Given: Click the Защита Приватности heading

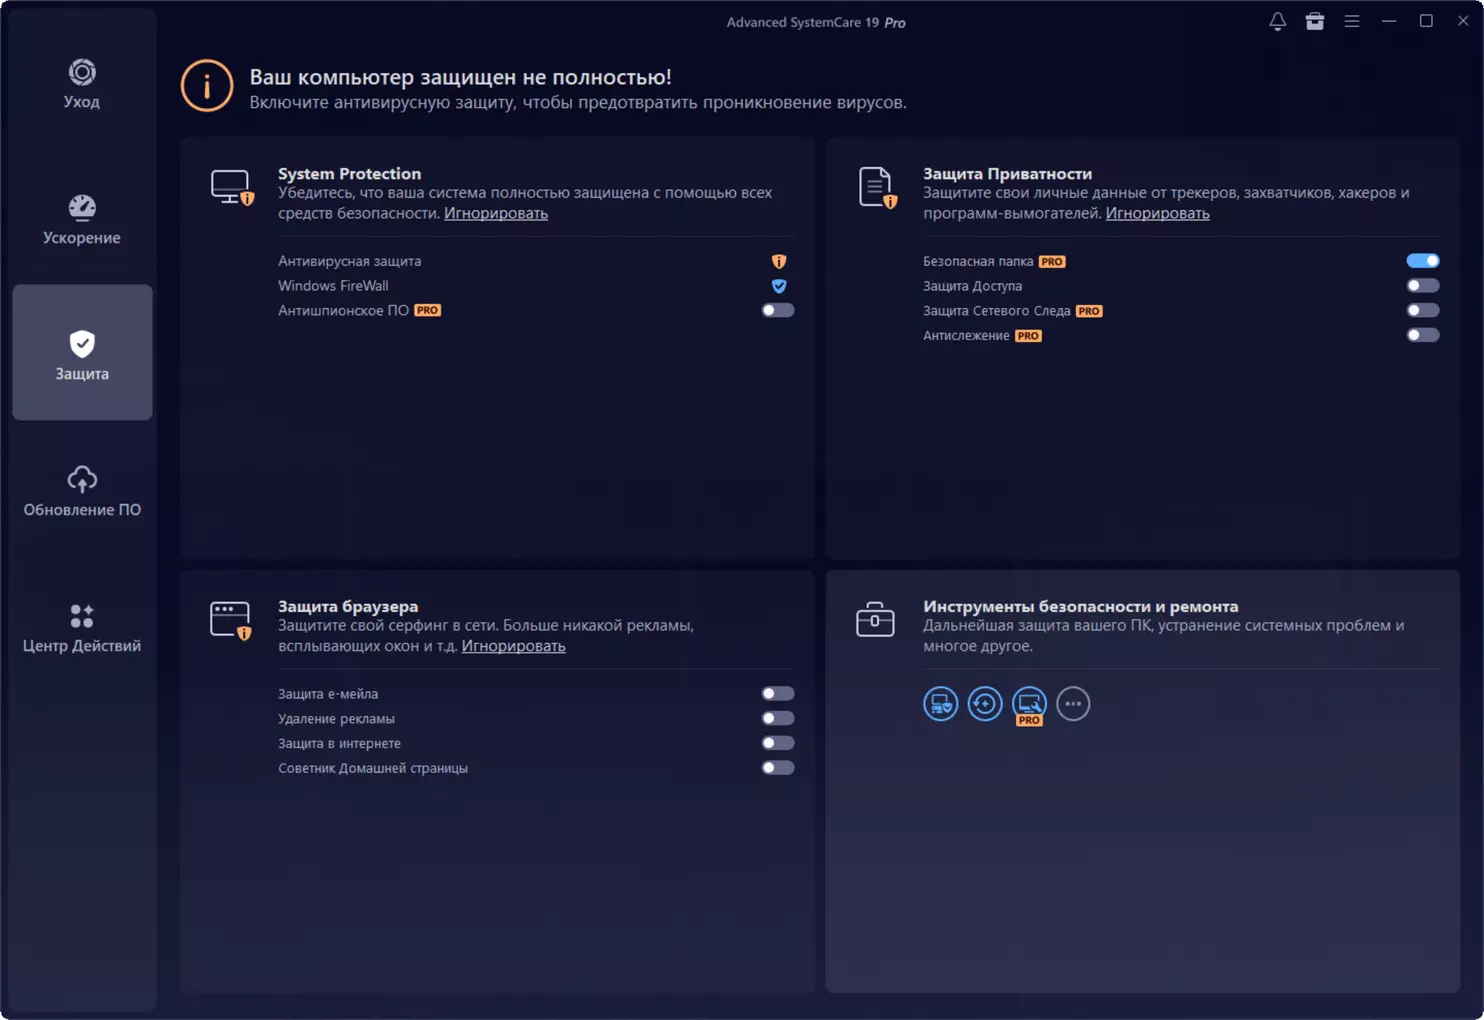Looking at the screenshot, I should (1007, 173).
